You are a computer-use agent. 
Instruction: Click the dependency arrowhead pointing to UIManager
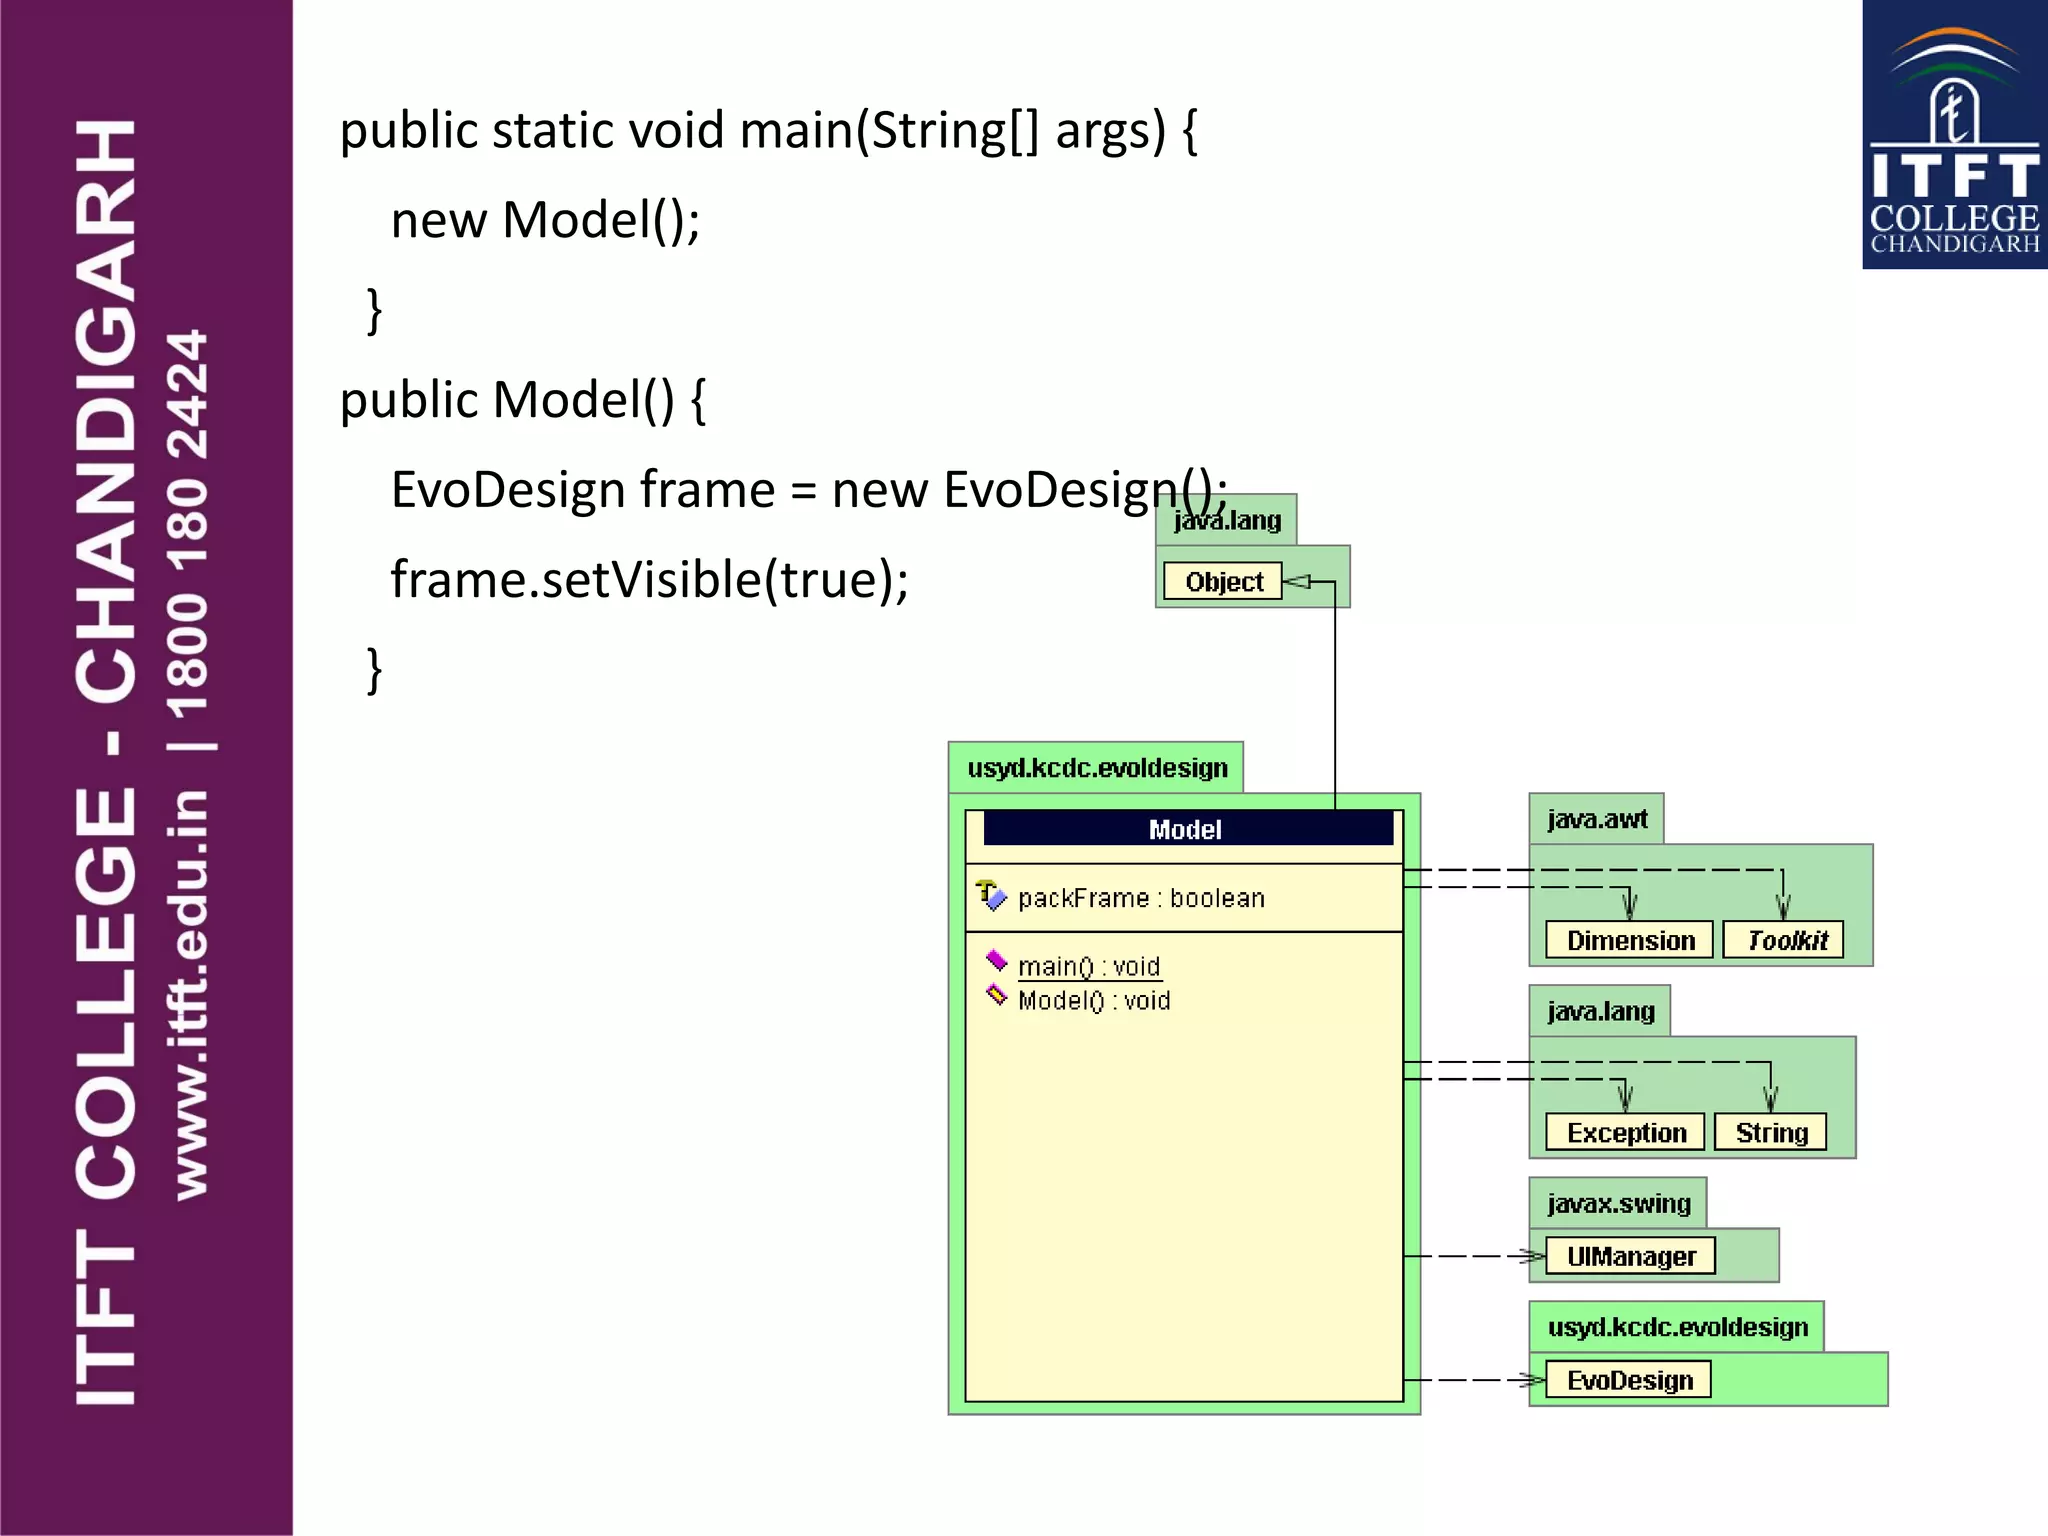[1532, 1256]
